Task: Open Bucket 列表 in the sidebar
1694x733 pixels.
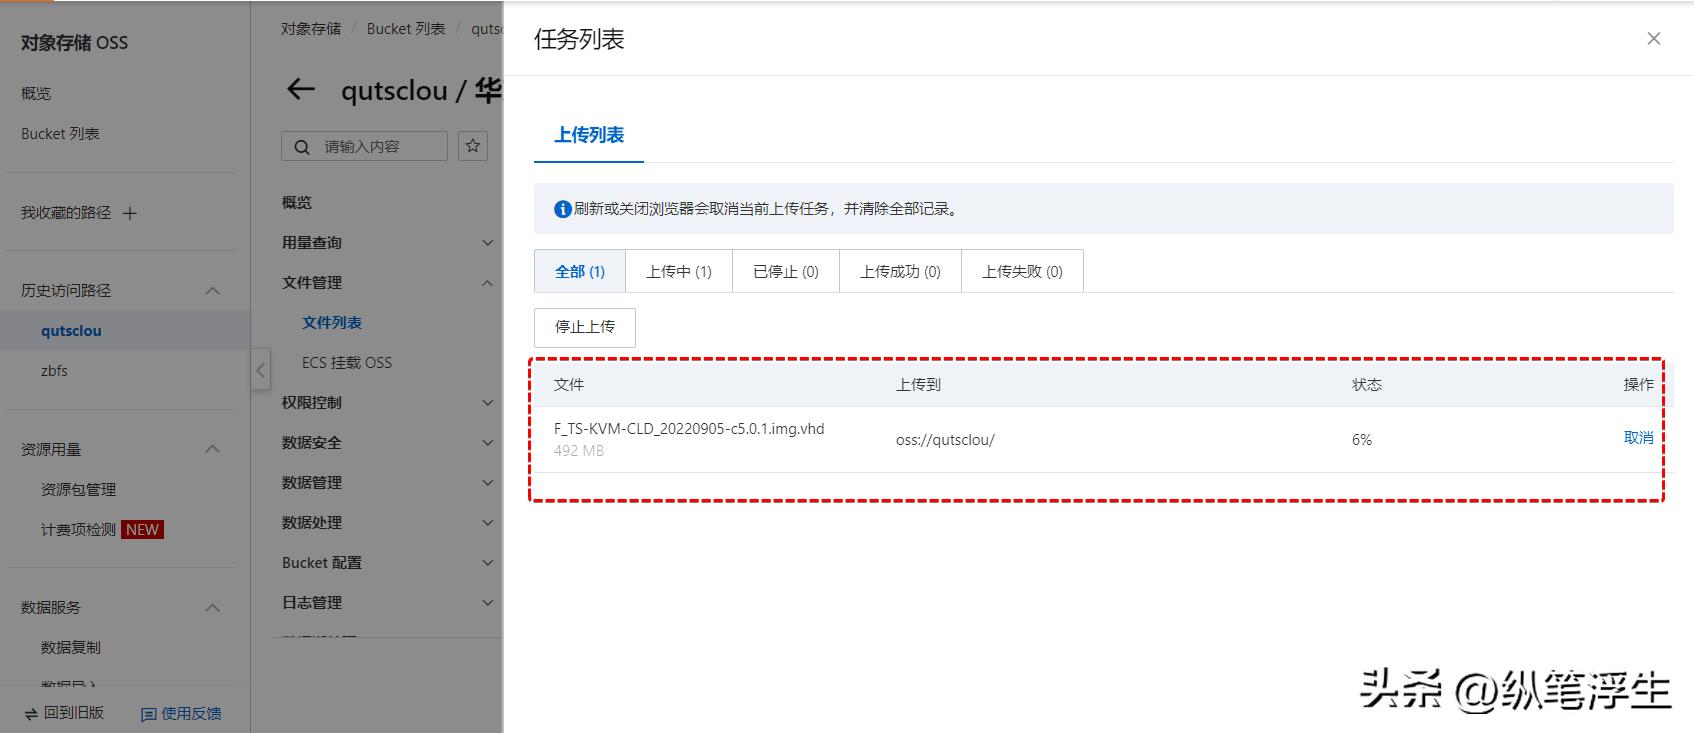Action: click(x=60, y=133)
